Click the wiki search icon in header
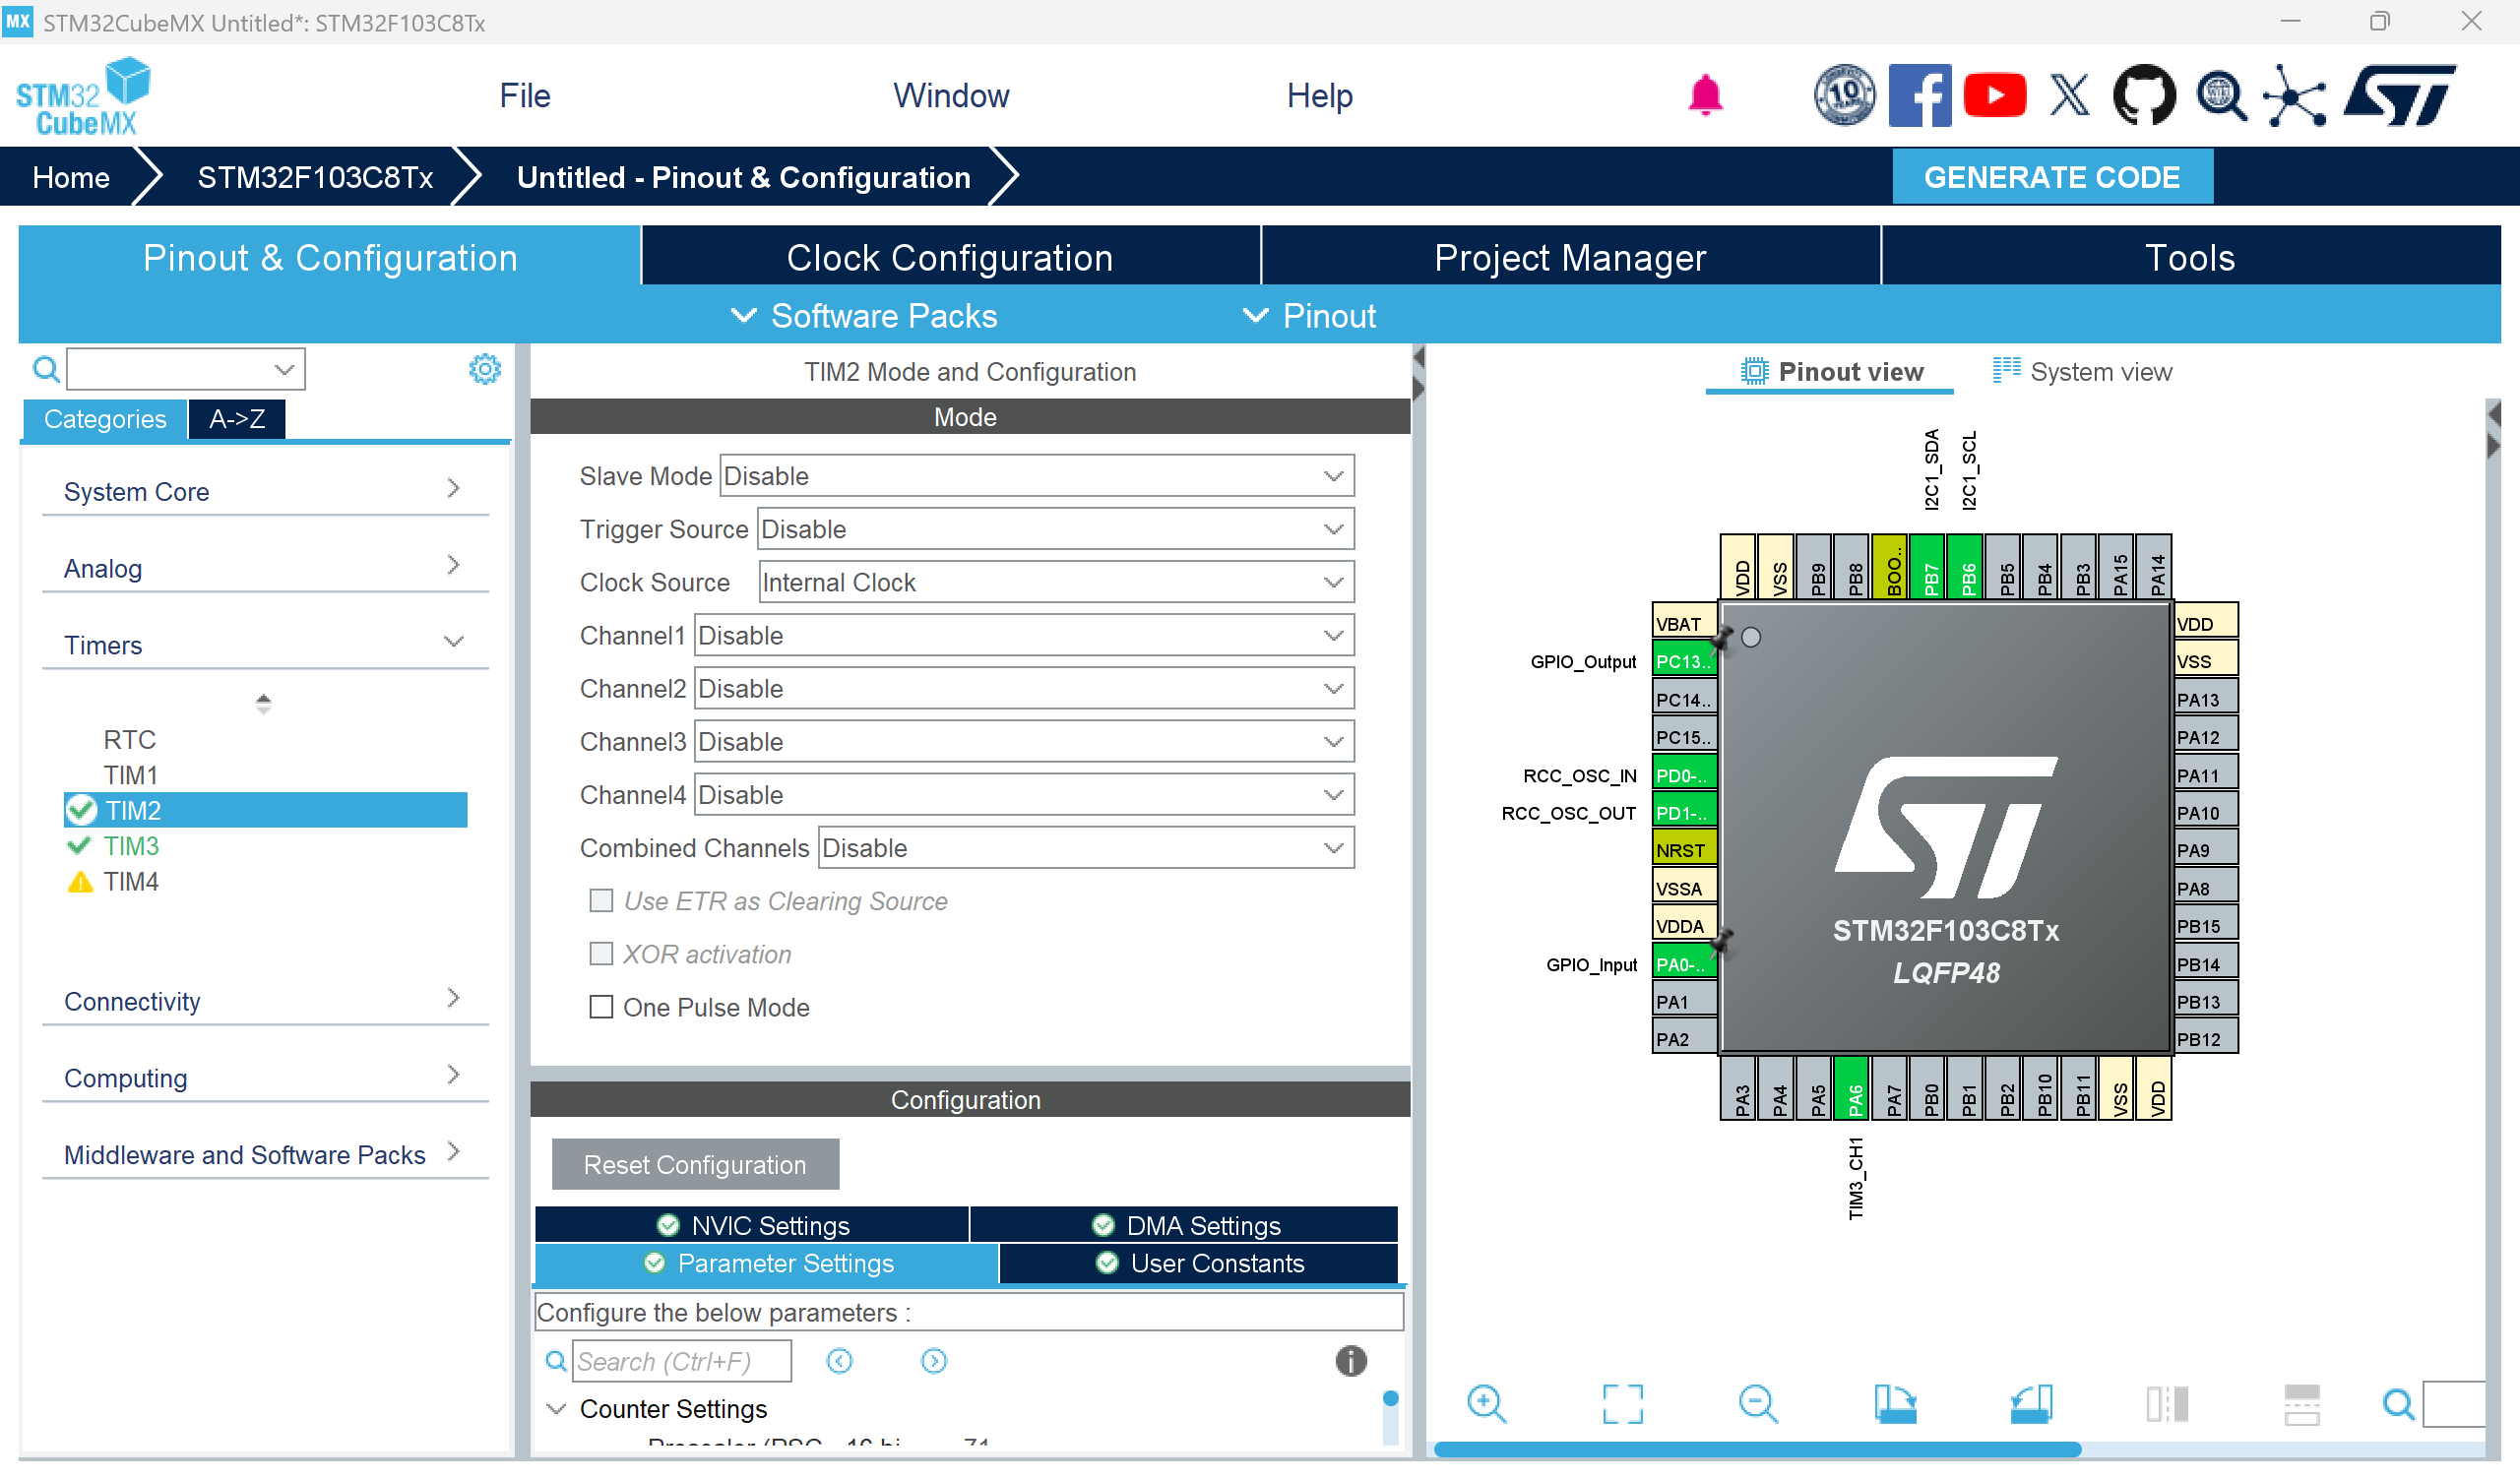Screen dimensions: 2520x1480 [x=2220, y=96]
